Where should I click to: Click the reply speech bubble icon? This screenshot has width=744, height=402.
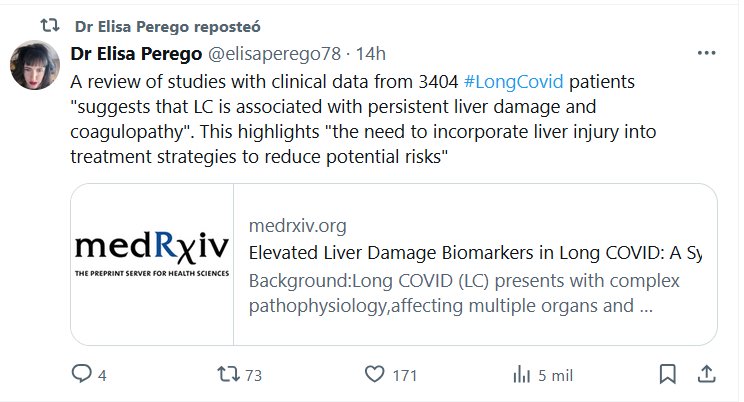click(82, 375)
